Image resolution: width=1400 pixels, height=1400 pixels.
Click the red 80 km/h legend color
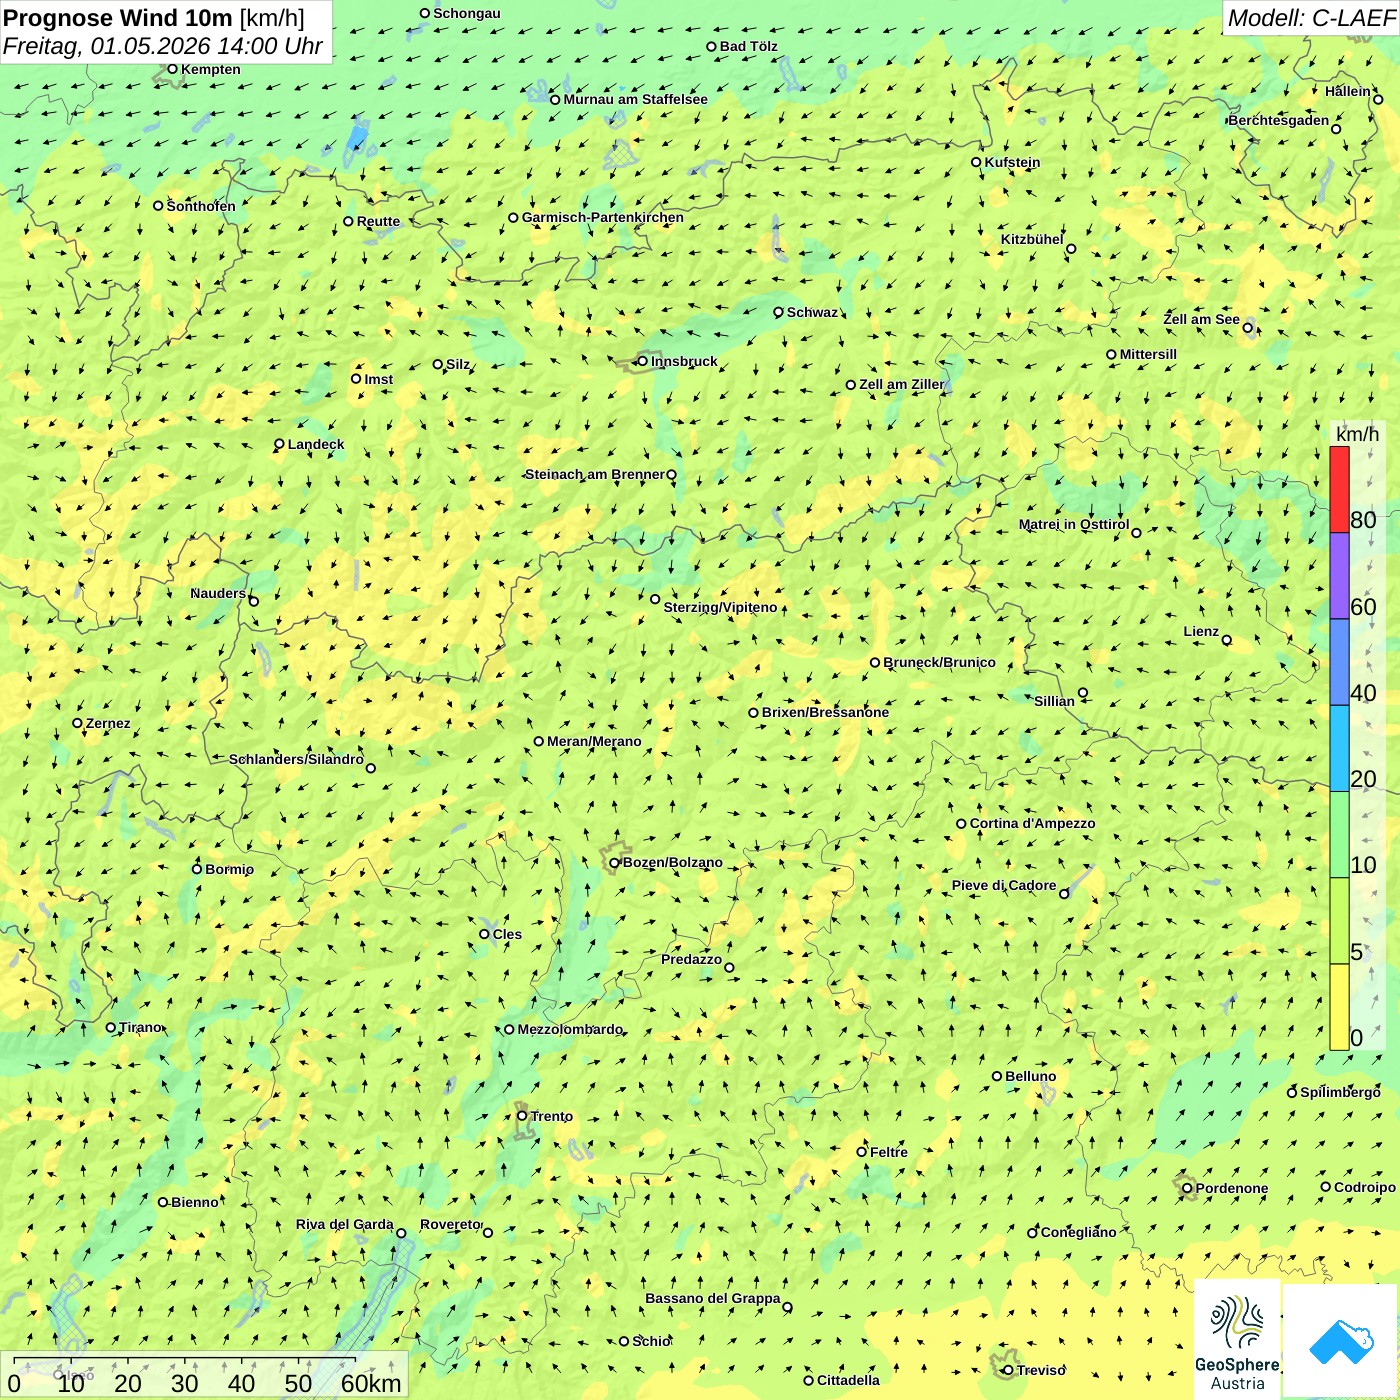1339,489
